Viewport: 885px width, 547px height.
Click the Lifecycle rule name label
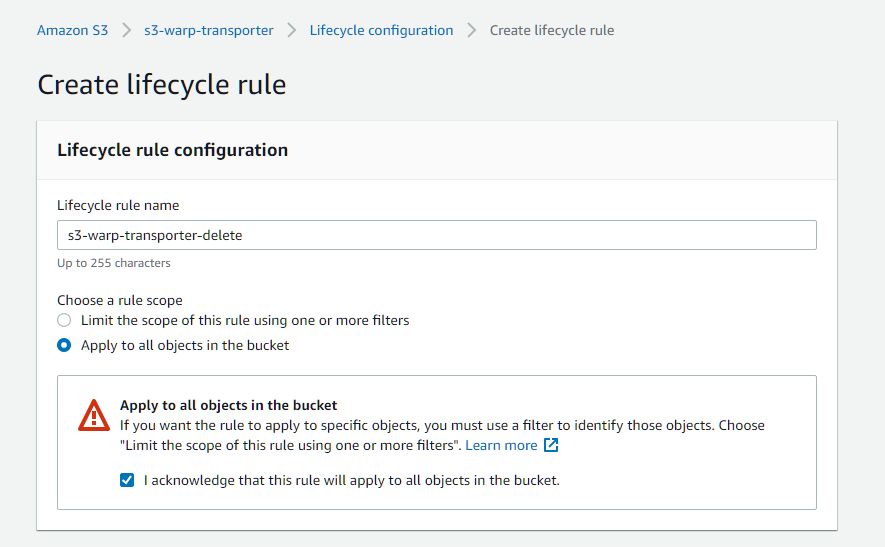coord(118,205)
